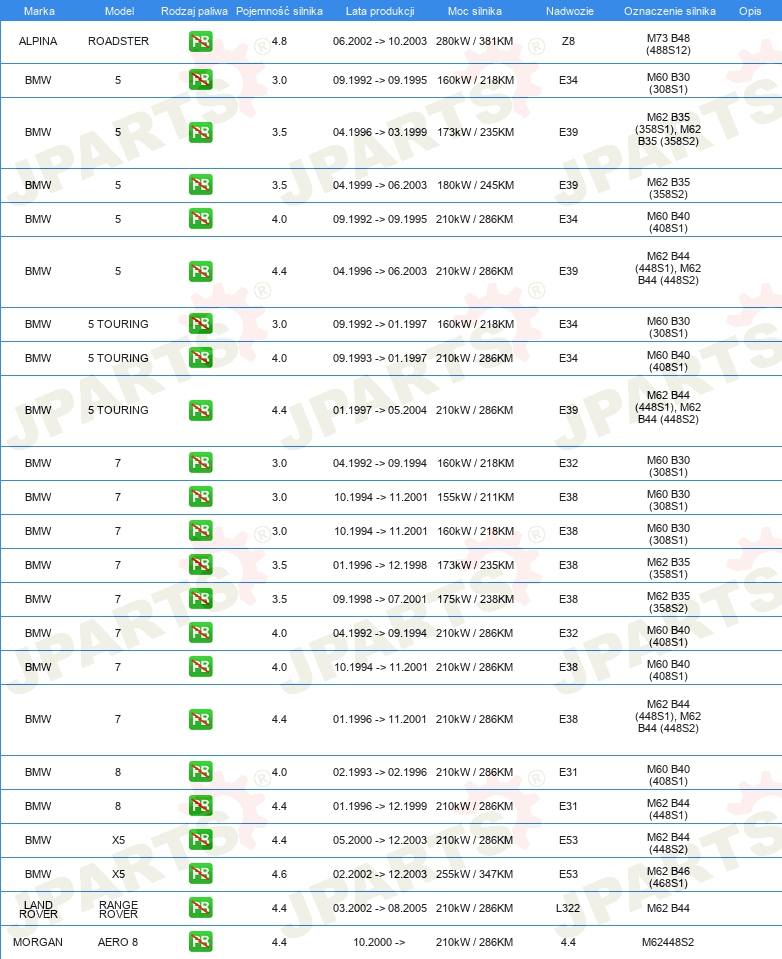This screenshot has height=959, width=782.
Task: Click the fuel icon for the BMW 5 180kW / 245KM row
Action: (201, 185)
